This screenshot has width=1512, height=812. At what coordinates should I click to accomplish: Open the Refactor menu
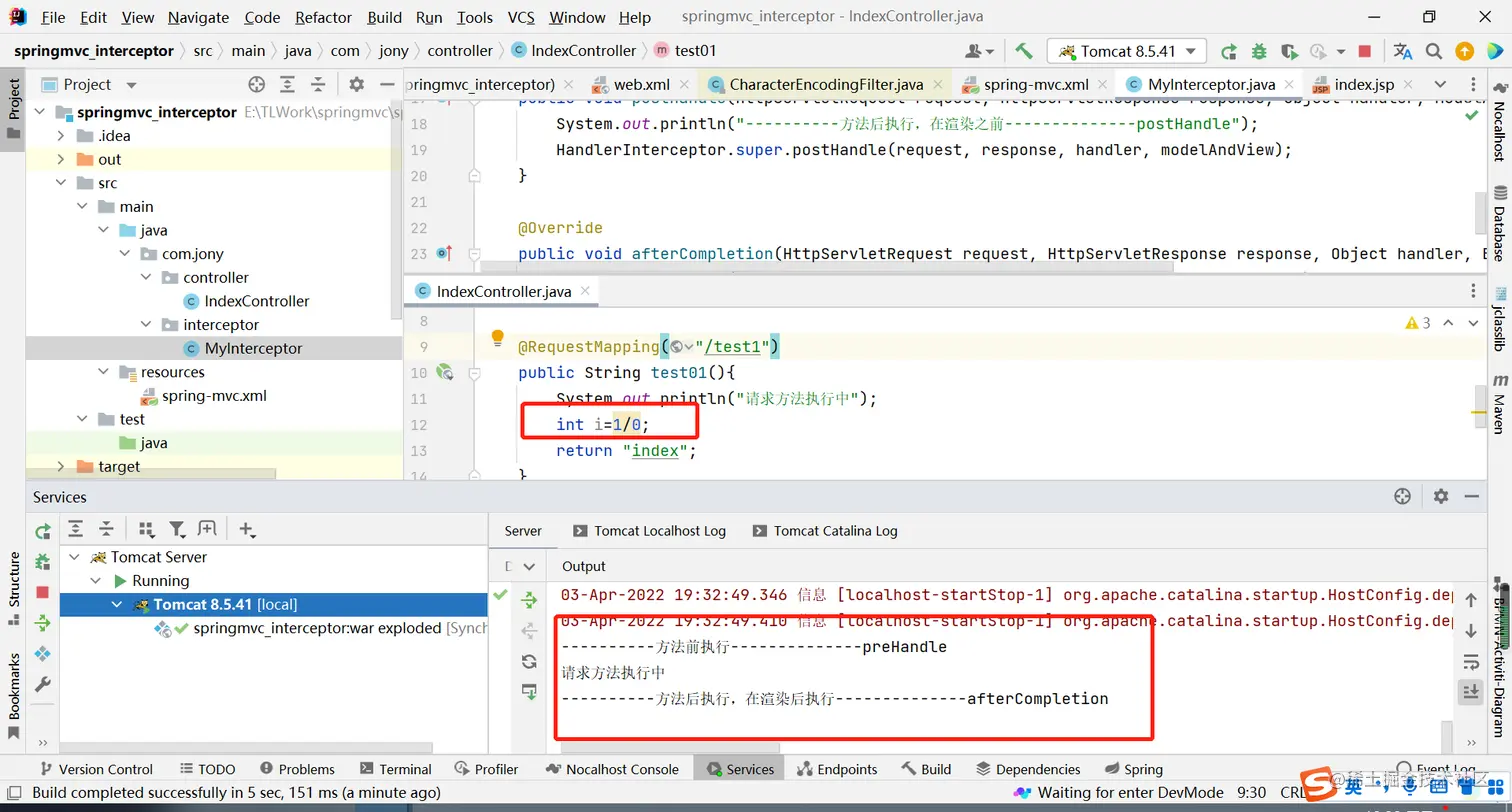click(324, 17)
